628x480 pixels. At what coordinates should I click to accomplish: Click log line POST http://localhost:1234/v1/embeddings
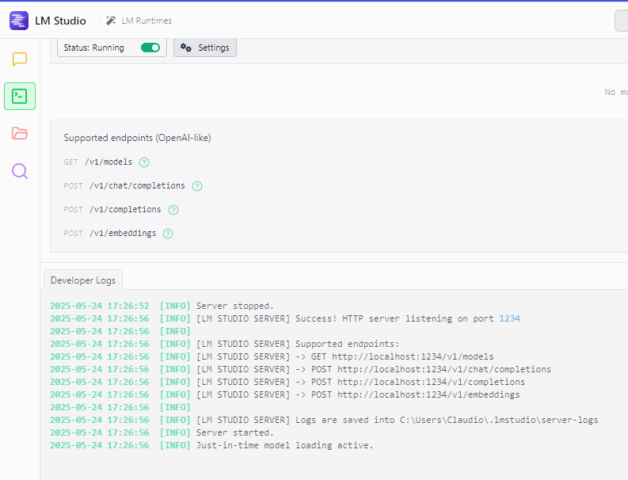click(x=285, y=395)
